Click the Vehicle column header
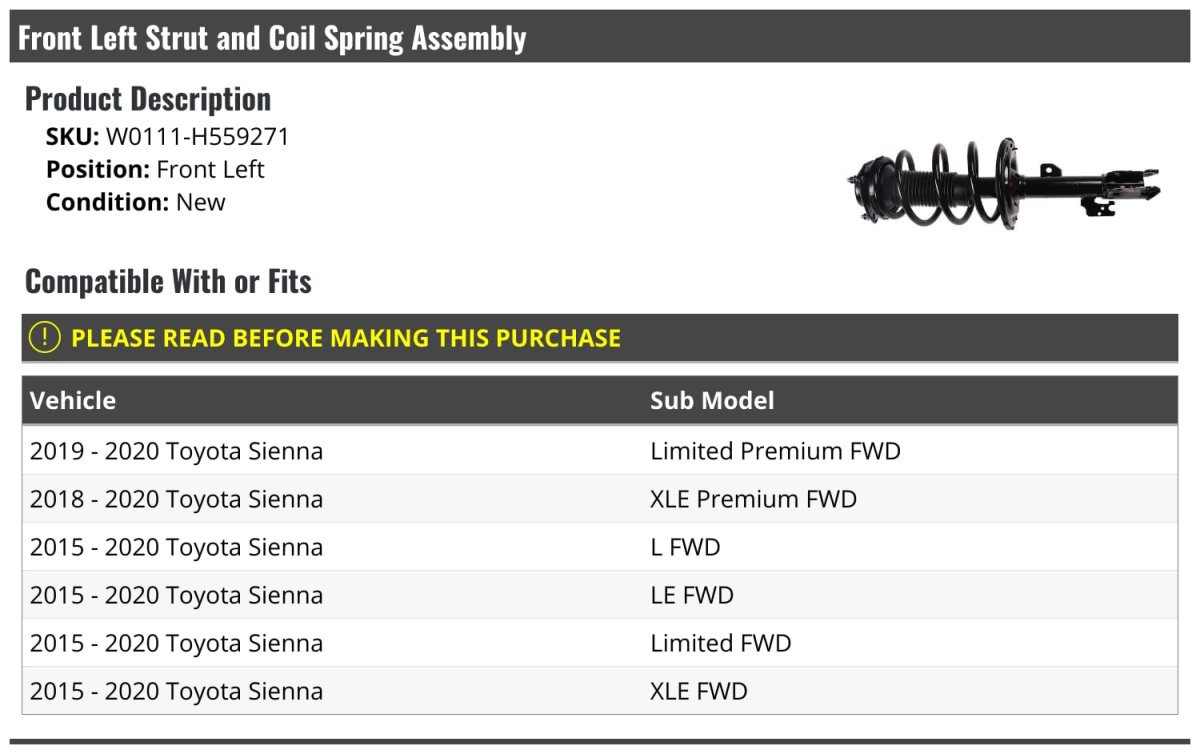Screen dimensions: 1200x754 [73, 401]
